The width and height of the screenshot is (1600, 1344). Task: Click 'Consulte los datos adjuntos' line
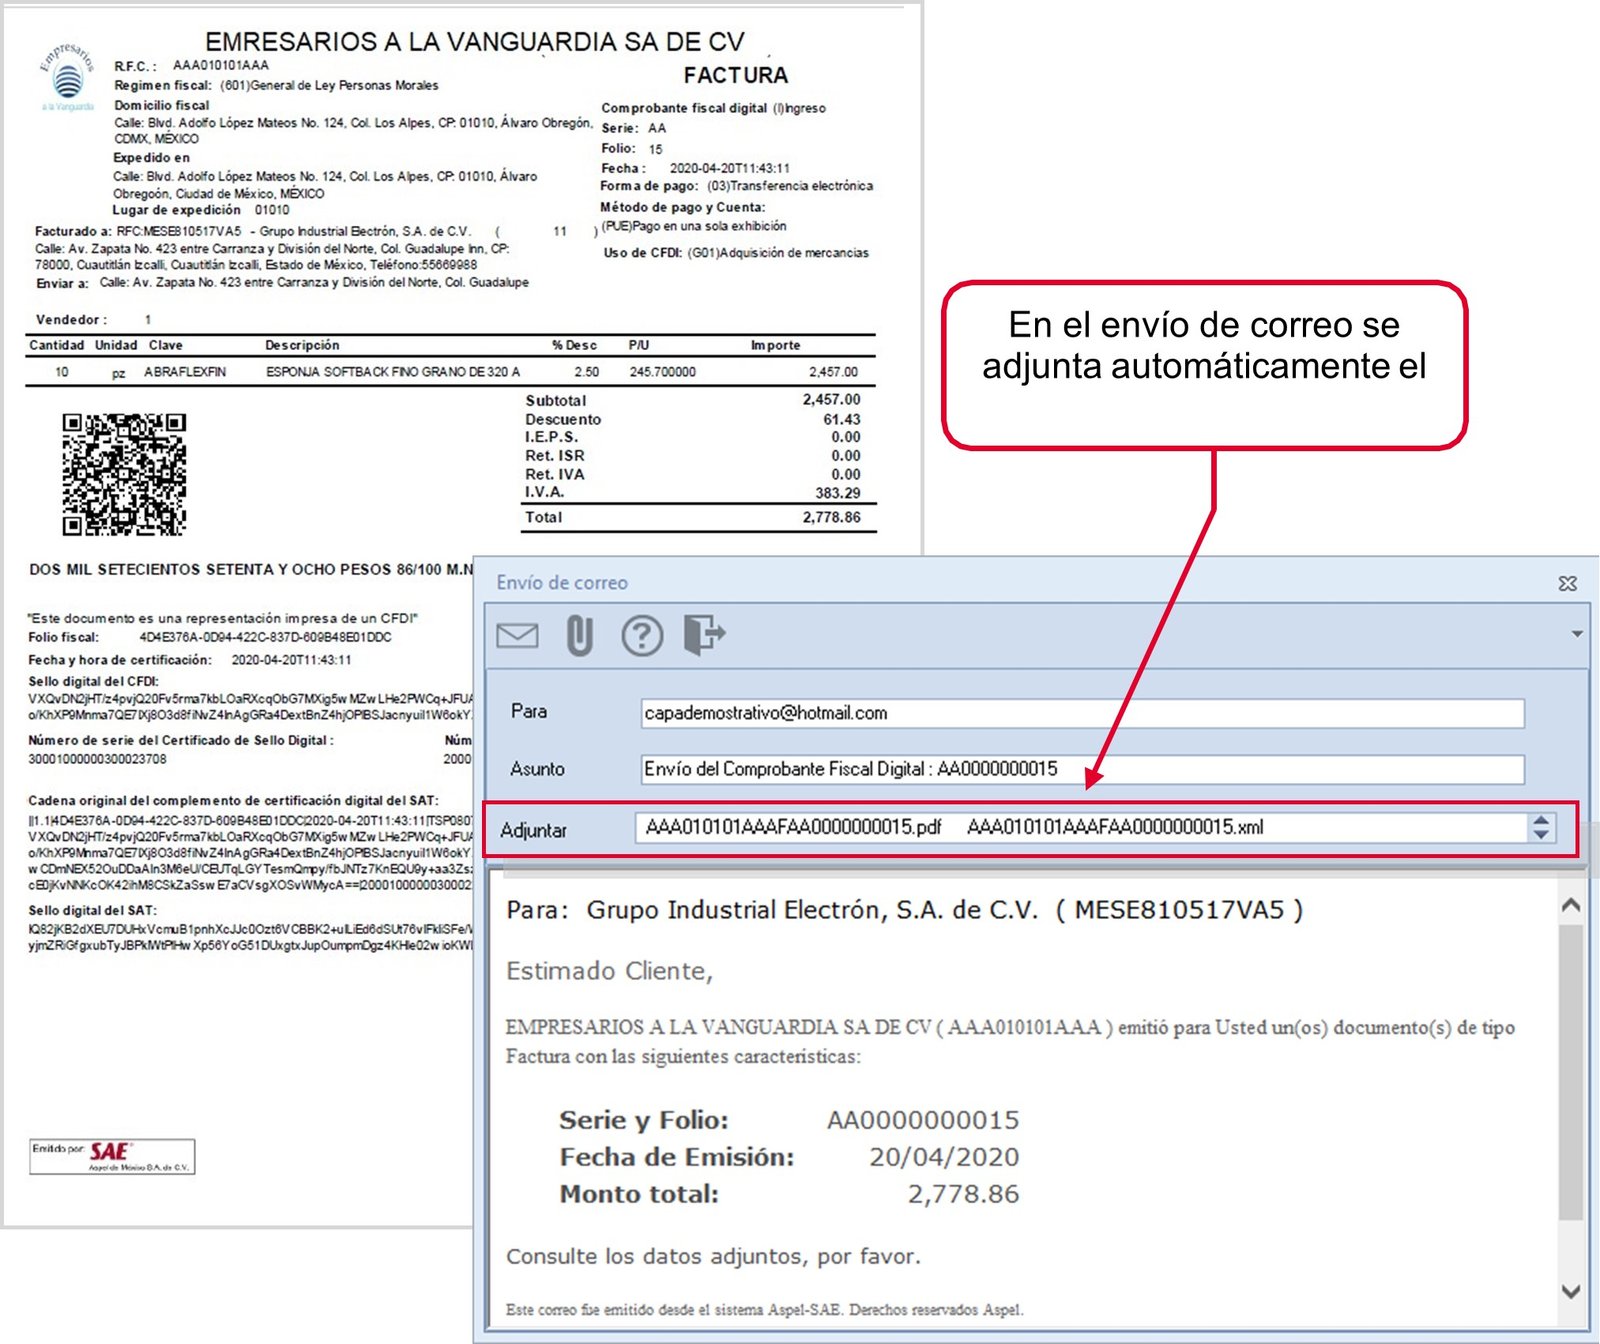pyautogui.click(x=713, y=1256)
